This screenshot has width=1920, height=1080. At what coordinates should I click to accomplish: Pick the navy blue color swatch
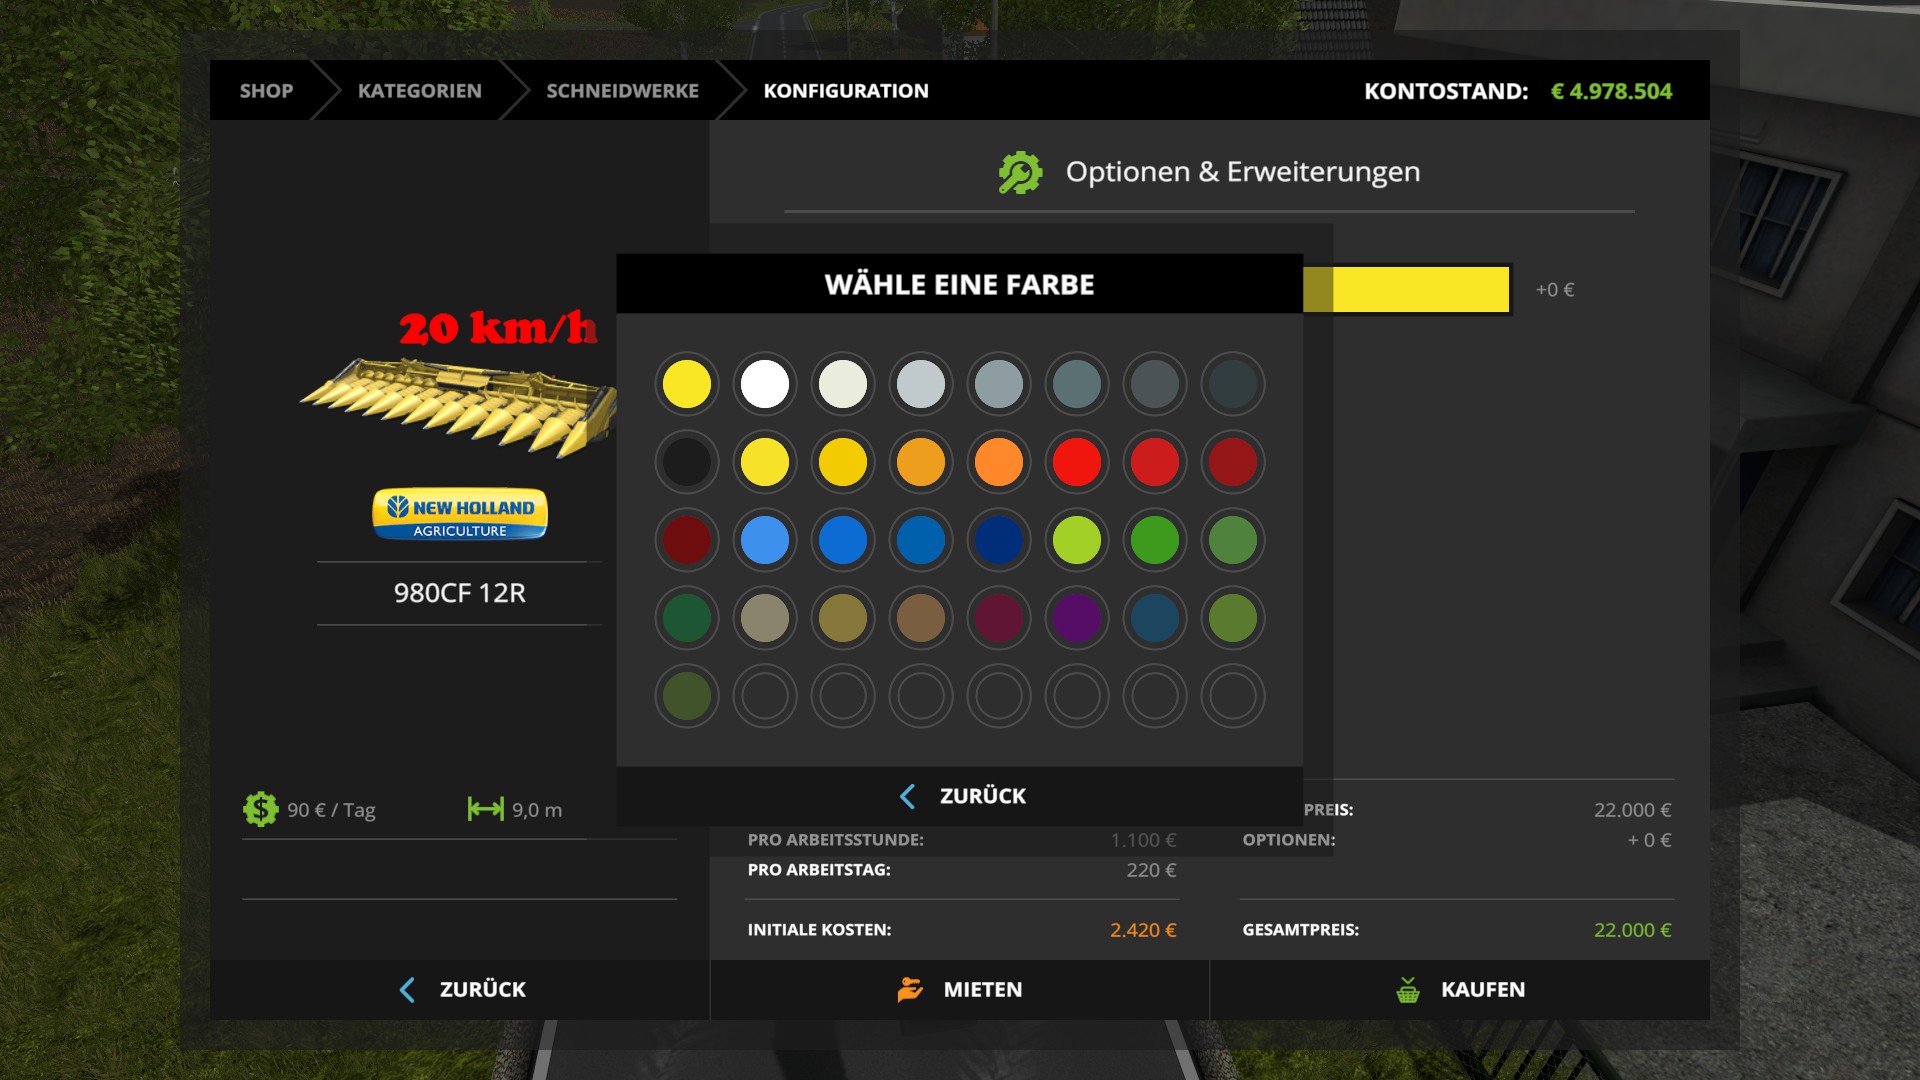(999, 540)
